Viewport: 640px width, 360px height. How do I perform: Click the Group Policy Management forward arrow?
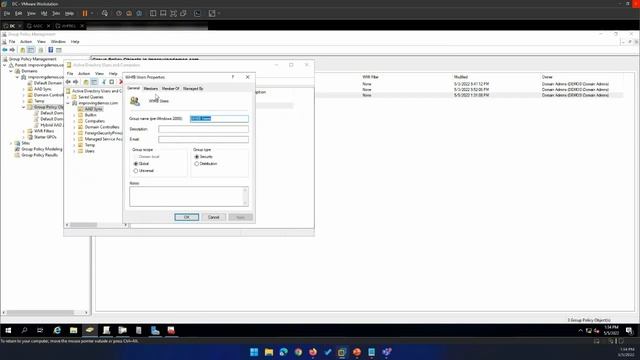point(12,50)
